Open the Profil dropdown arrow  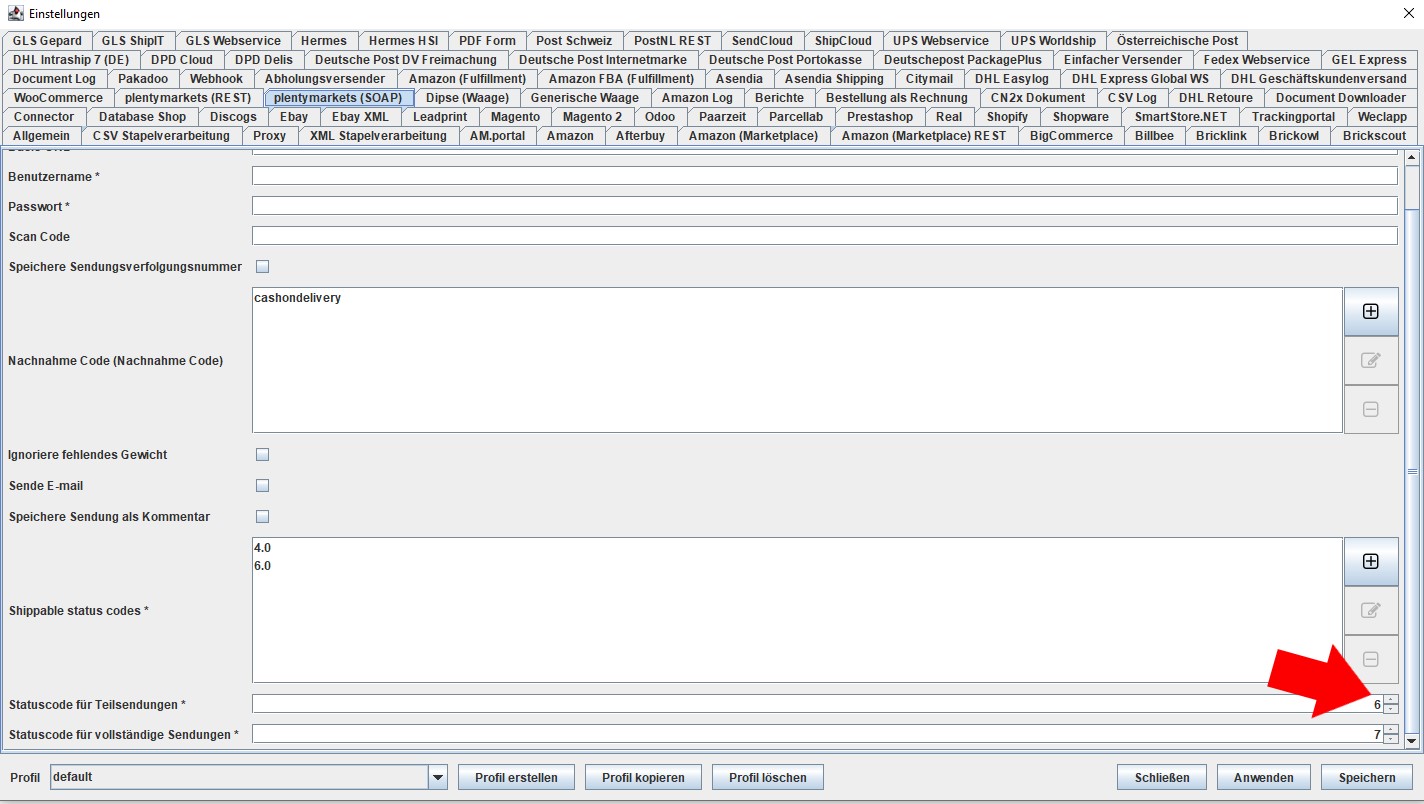(437, 777)
